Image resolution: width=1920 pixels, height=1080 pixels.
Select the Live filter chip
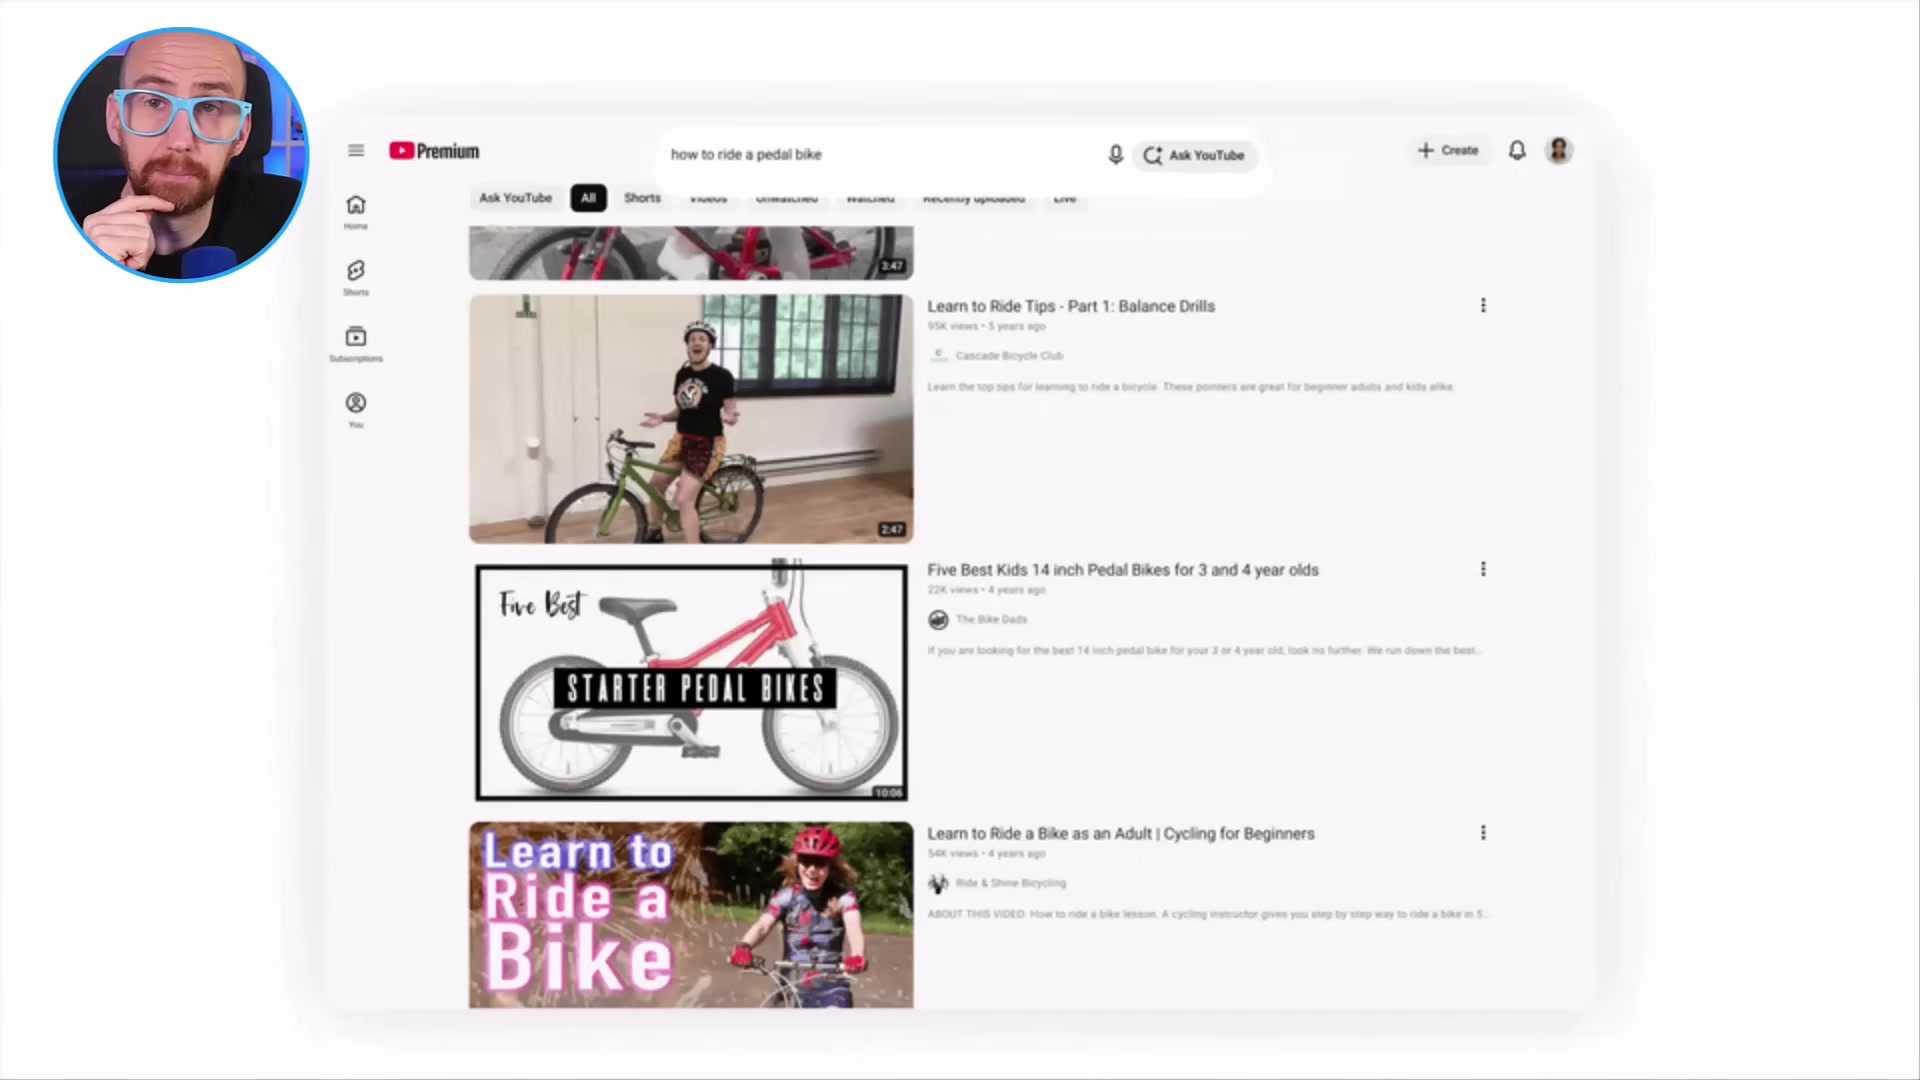click(1064, 198)
